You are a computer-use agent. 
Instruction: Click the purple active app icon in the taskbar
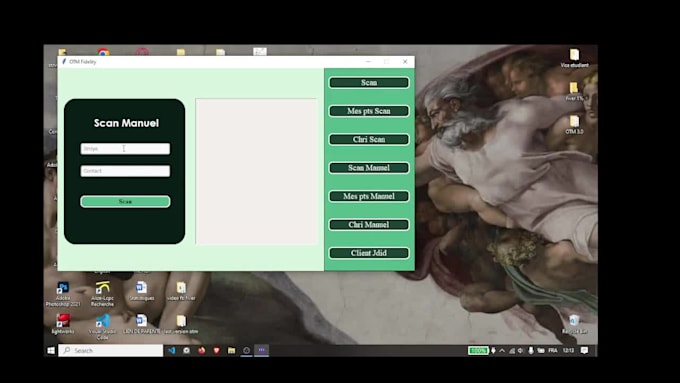pos(262,350)
